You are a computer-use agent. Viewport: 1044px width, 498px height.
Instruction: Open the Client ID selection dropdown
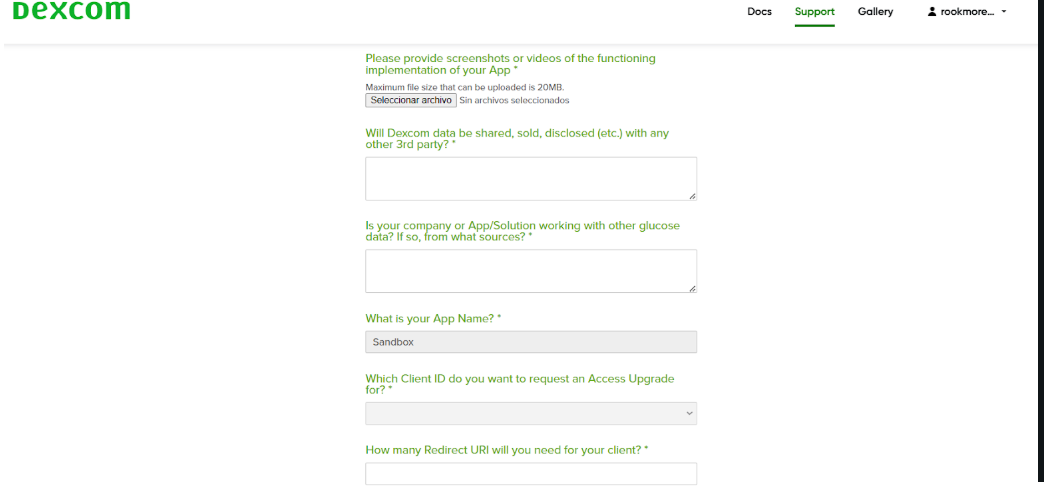point(530,413)
